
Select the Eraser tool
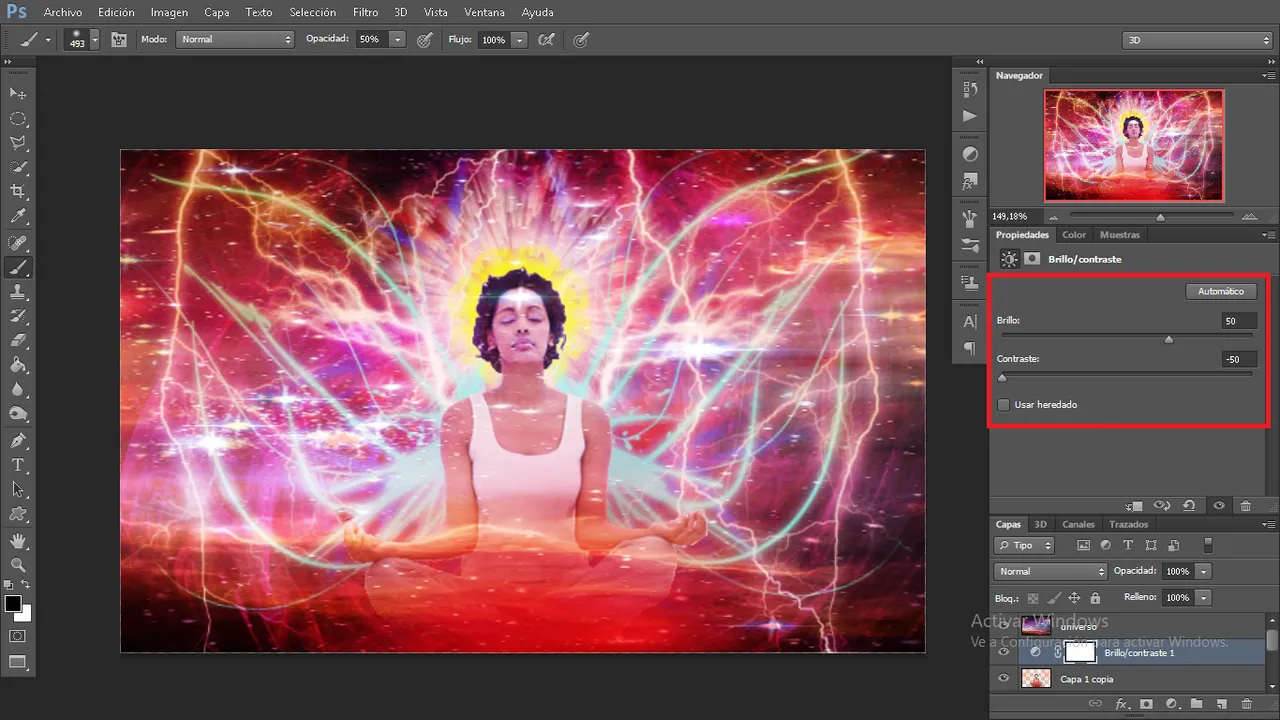click(x=18, y=341)
